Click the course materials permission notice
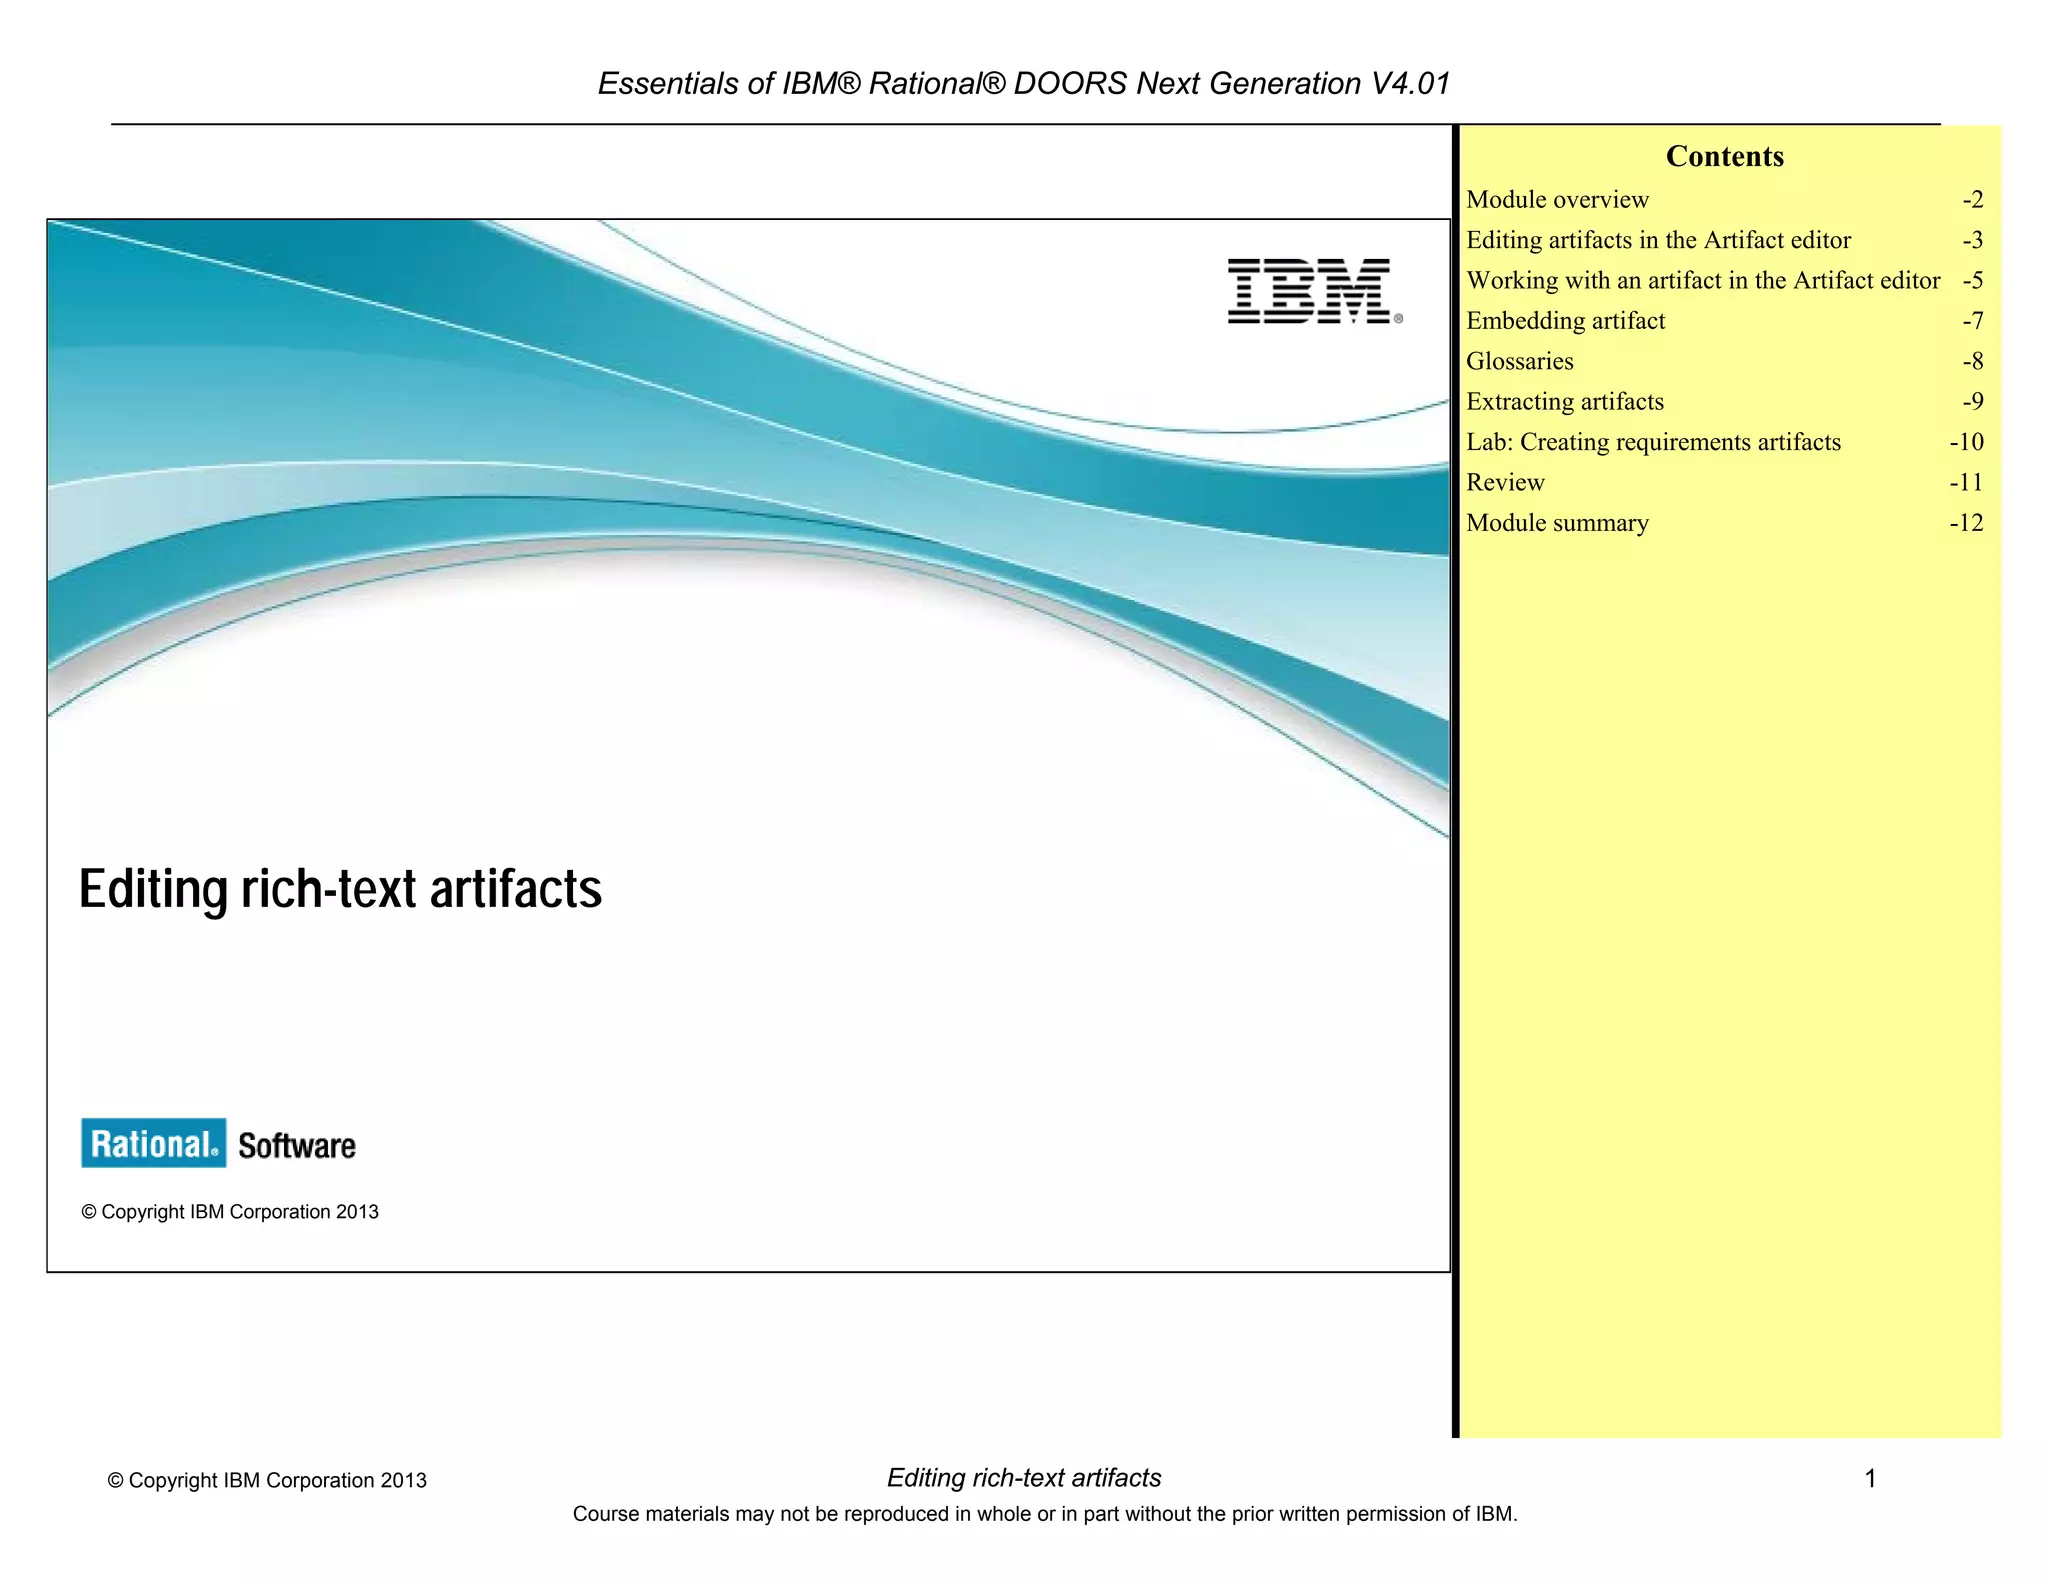 [x=1044, y=1514]
